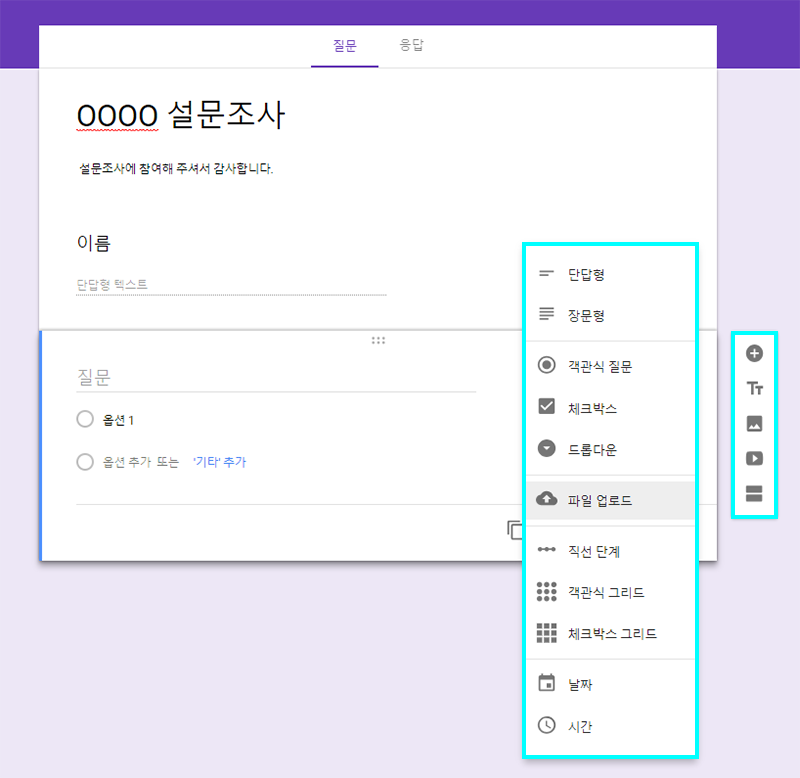Select 파일 업로드 menu option
Image resolution: width=800 pixels, height=778 pixels.
click(x=610, y=500)
